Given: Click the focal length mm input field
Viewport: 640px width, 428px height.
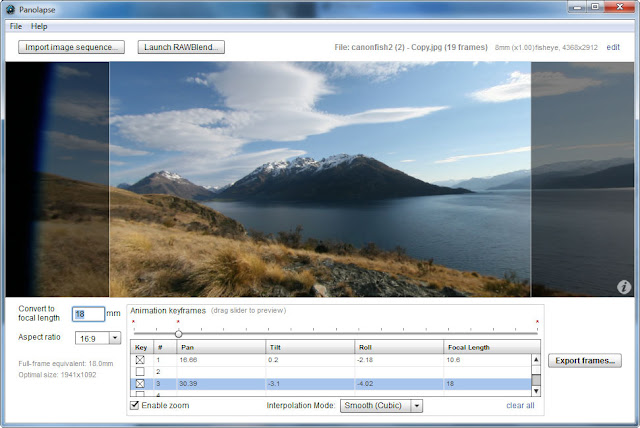Looking at the screenshot, I should [89, 314].
